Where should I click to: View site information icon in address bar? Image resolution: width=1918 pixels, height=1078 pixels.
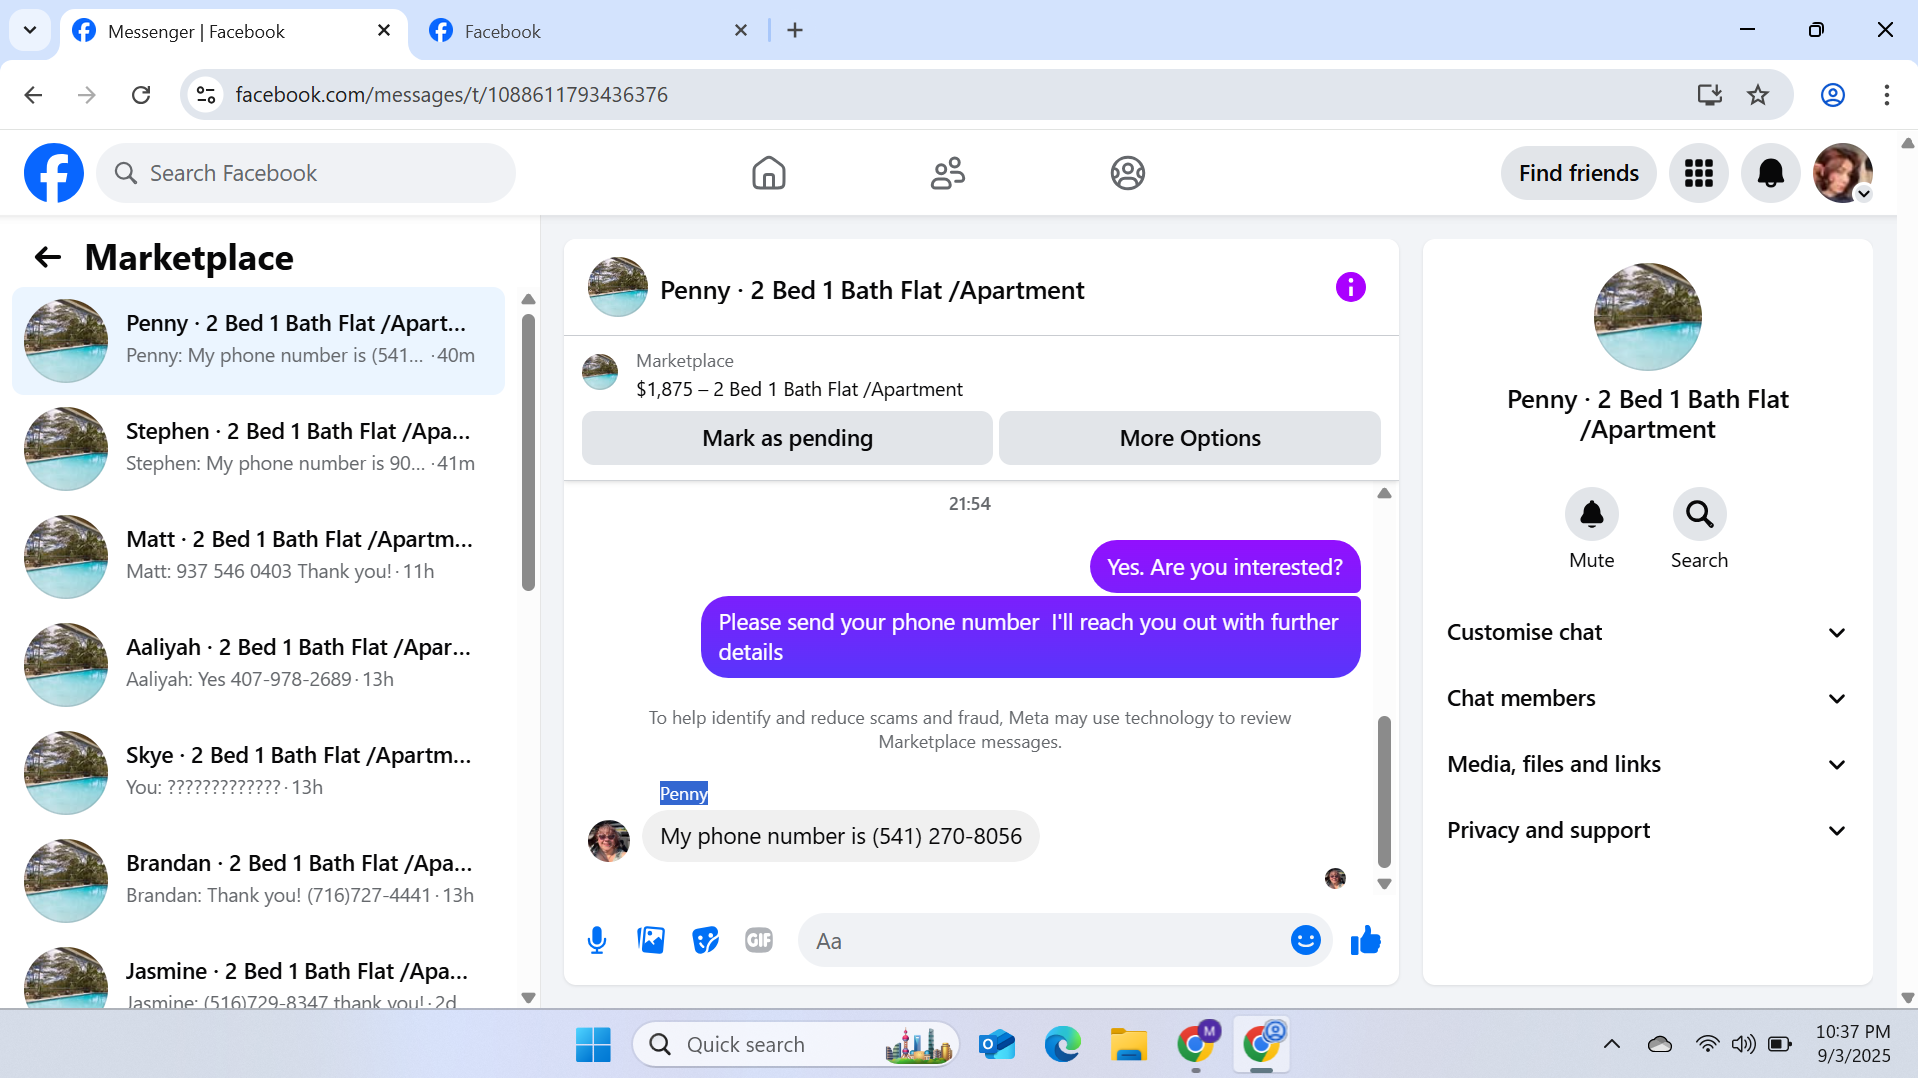pos(206,95)
